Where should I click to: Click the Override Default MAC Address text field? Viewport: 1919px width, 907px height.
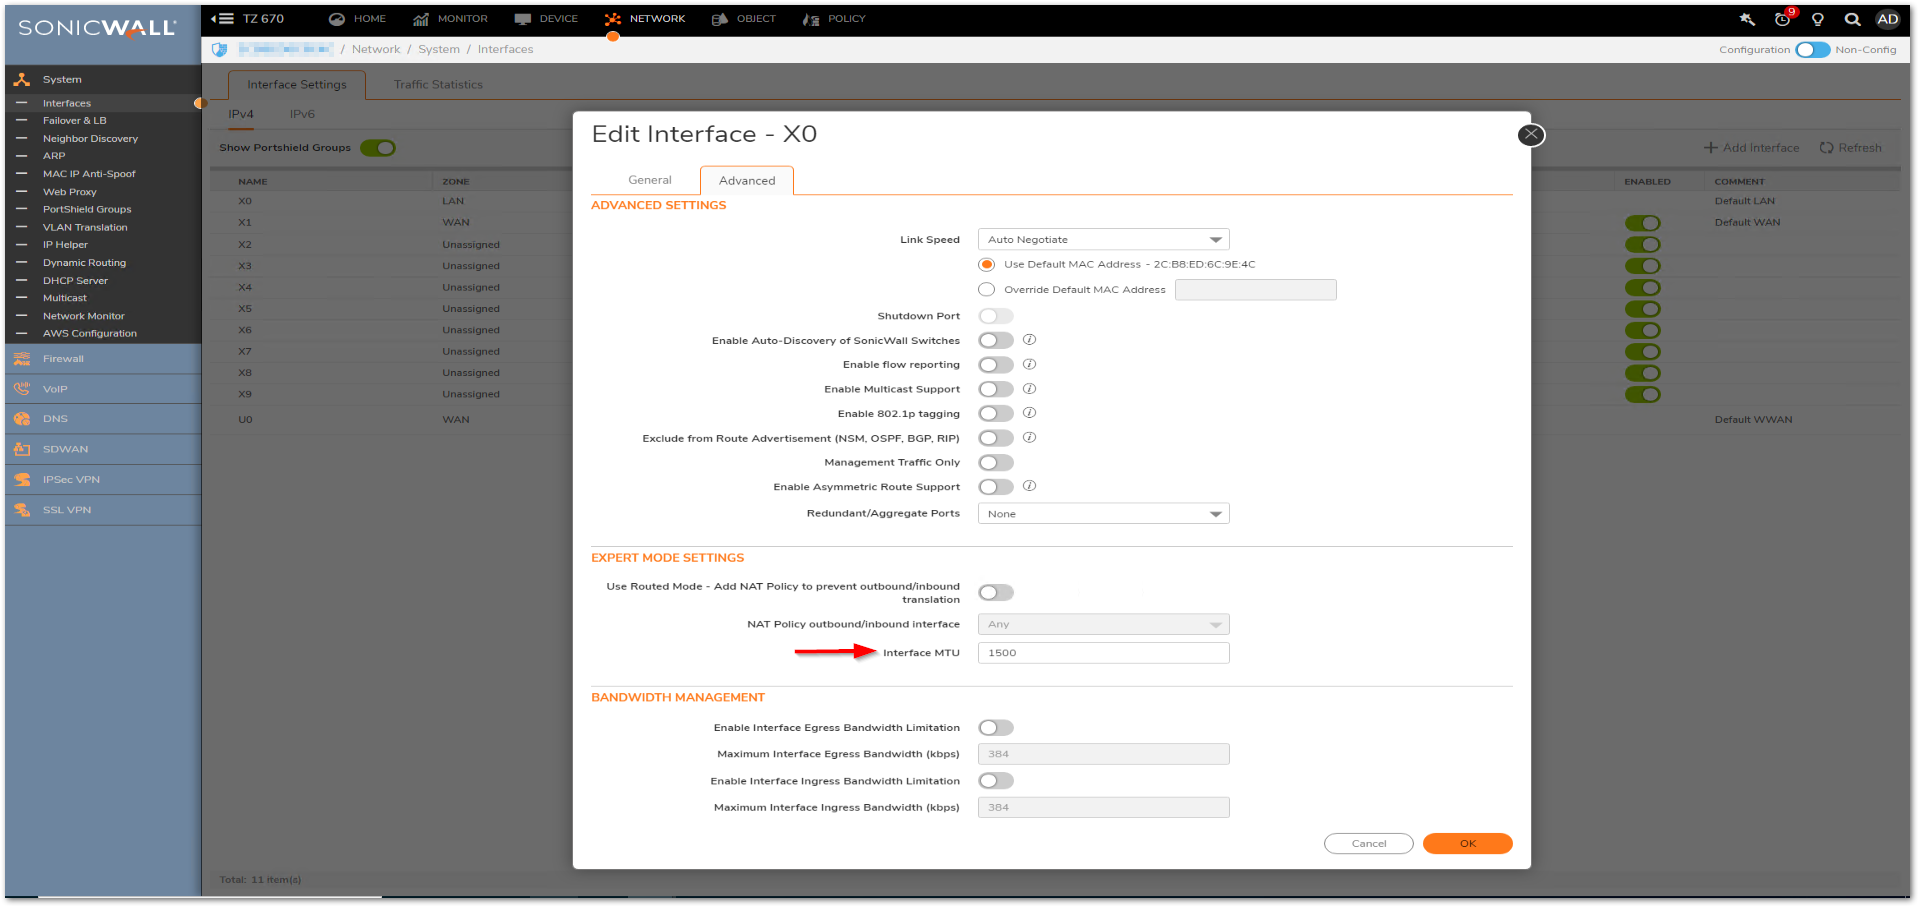(1255, 290)
